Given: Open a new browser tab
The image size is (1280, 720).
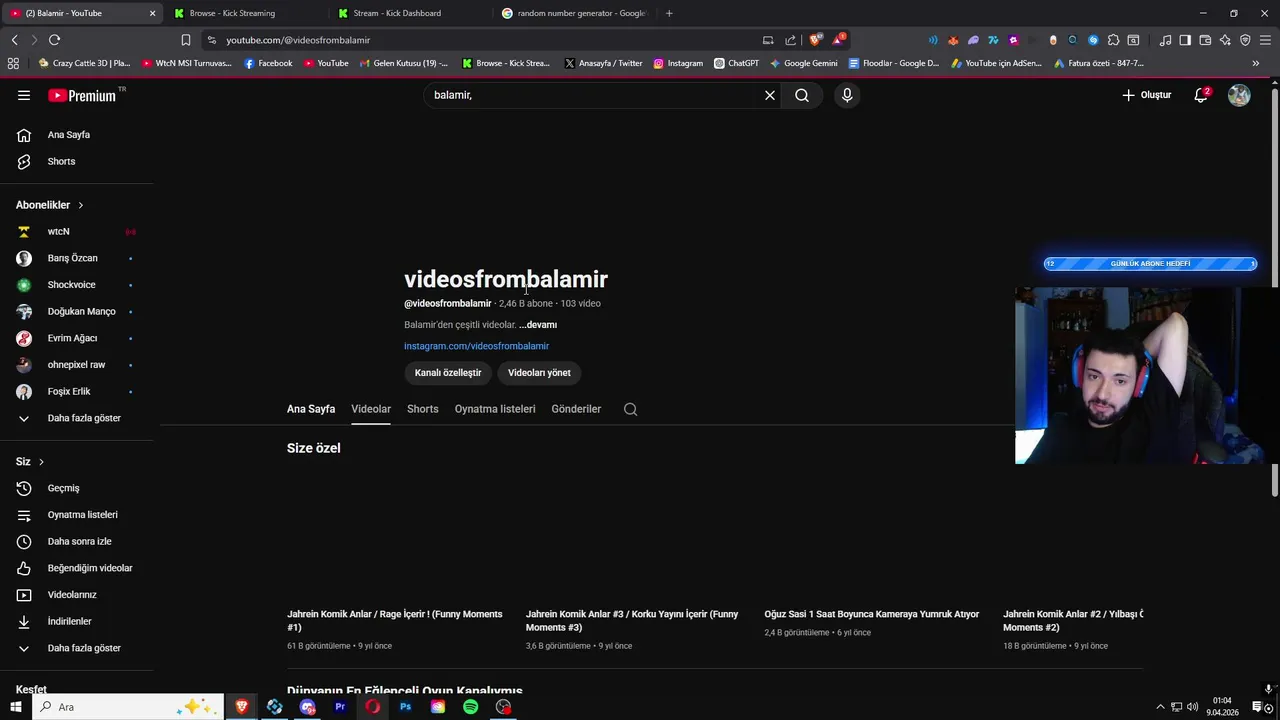Looking at the screenshot, I should pyautogui.click(x=669, y=13).
